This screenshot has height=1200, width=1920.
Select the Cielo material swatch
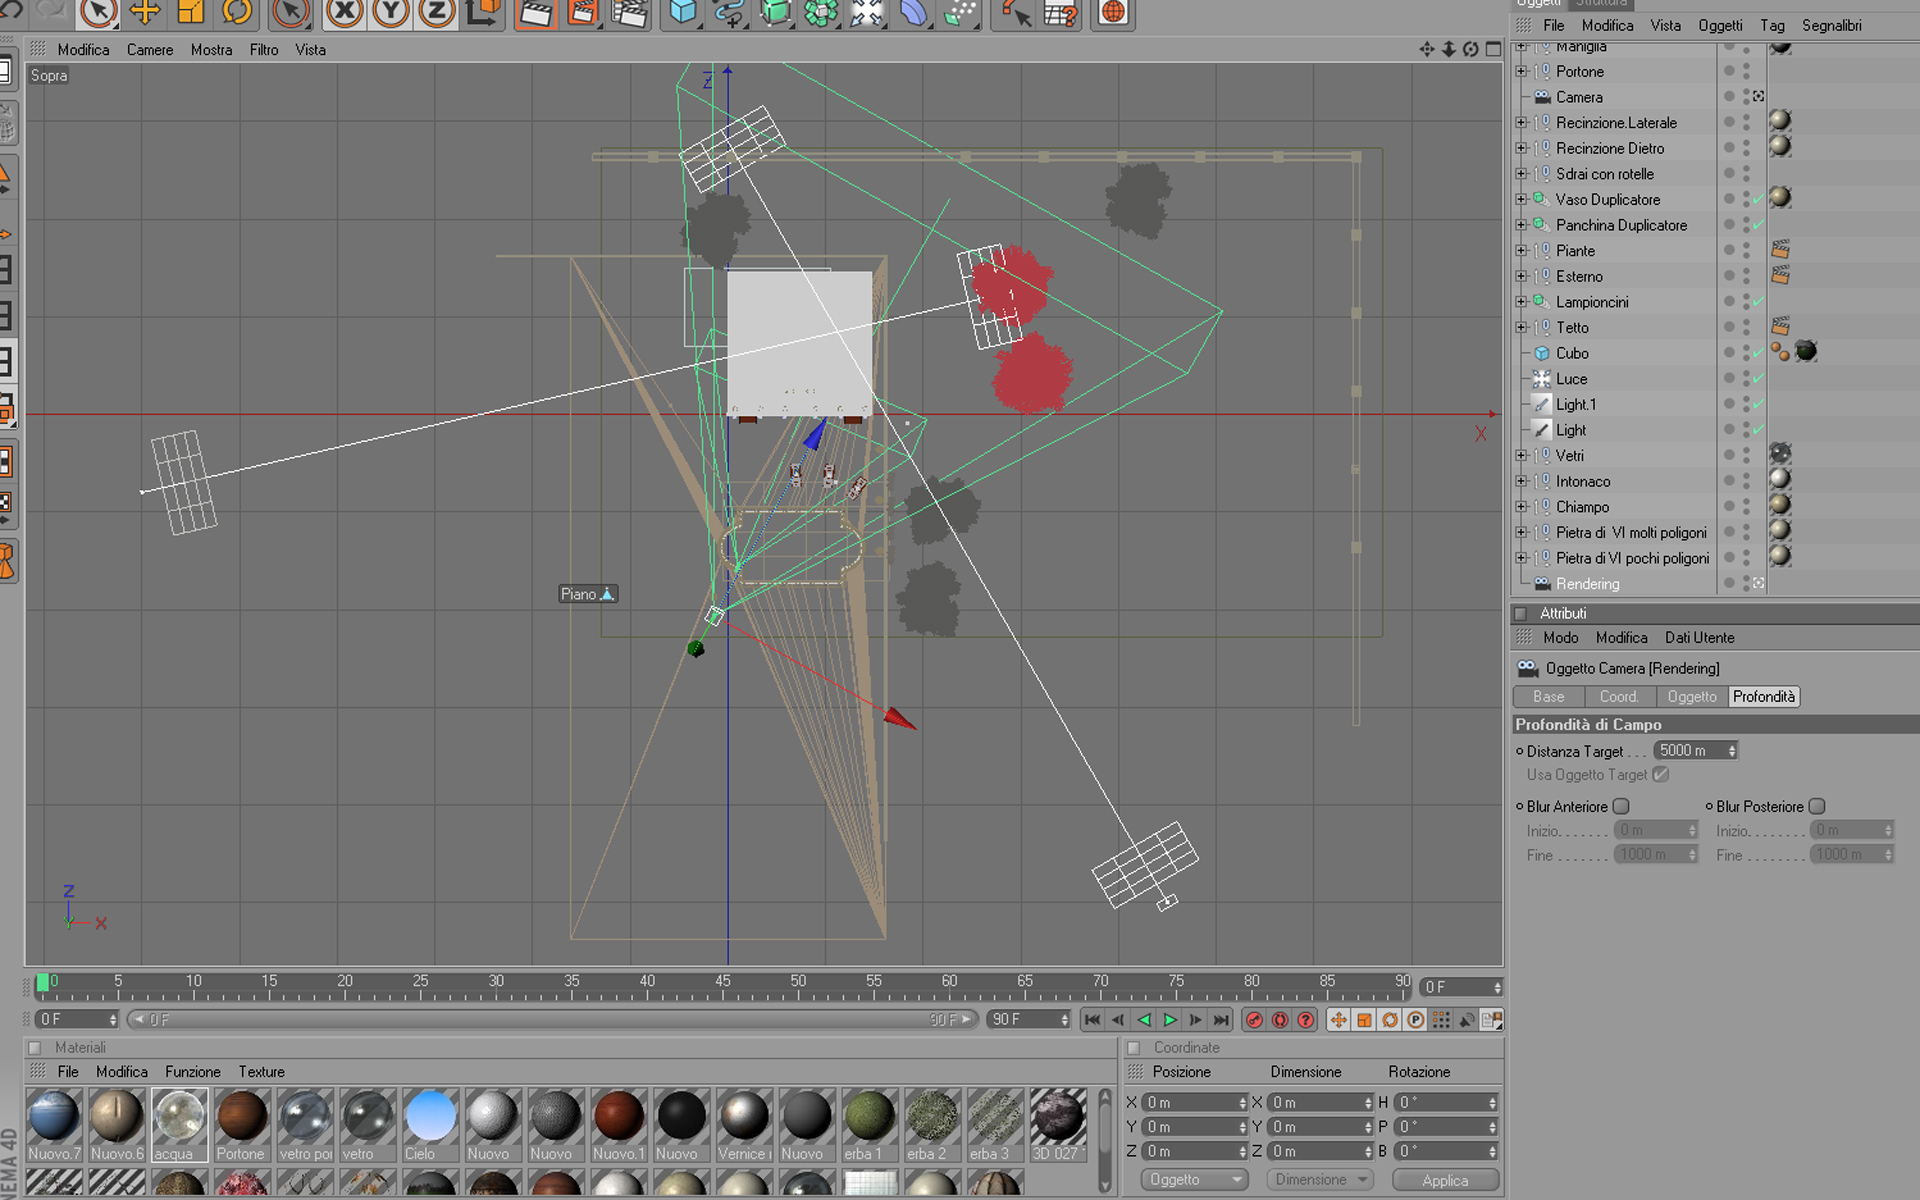point(430,1117)
